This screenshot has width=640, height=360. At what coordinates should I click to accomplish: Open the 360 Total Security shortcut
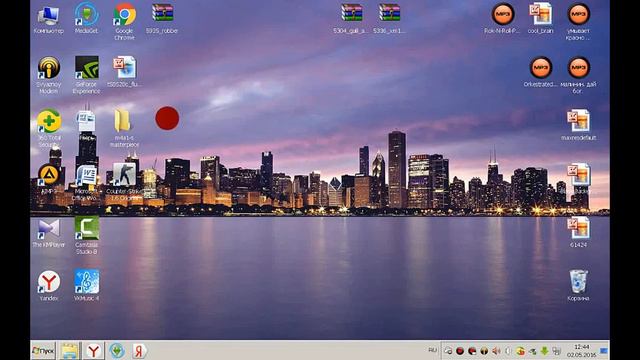point(49,128)
